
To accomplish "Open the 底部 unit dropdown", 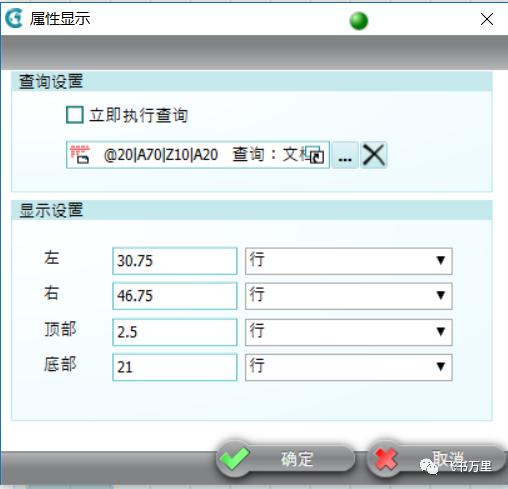I will pos(349,367).
